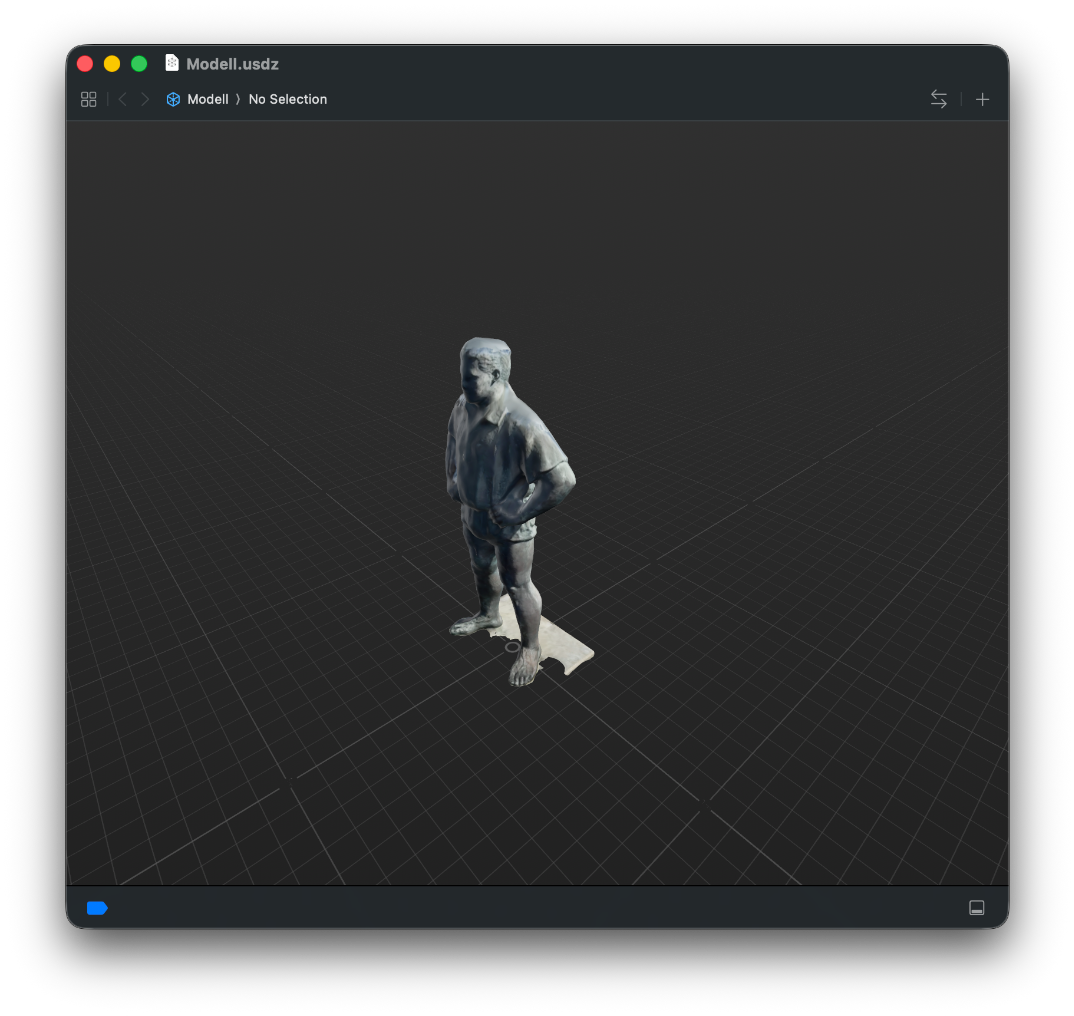This screenshot has width=1074, height=1016.
Task: Click the pivot circle near statue's feet
Action: [512, 647]
